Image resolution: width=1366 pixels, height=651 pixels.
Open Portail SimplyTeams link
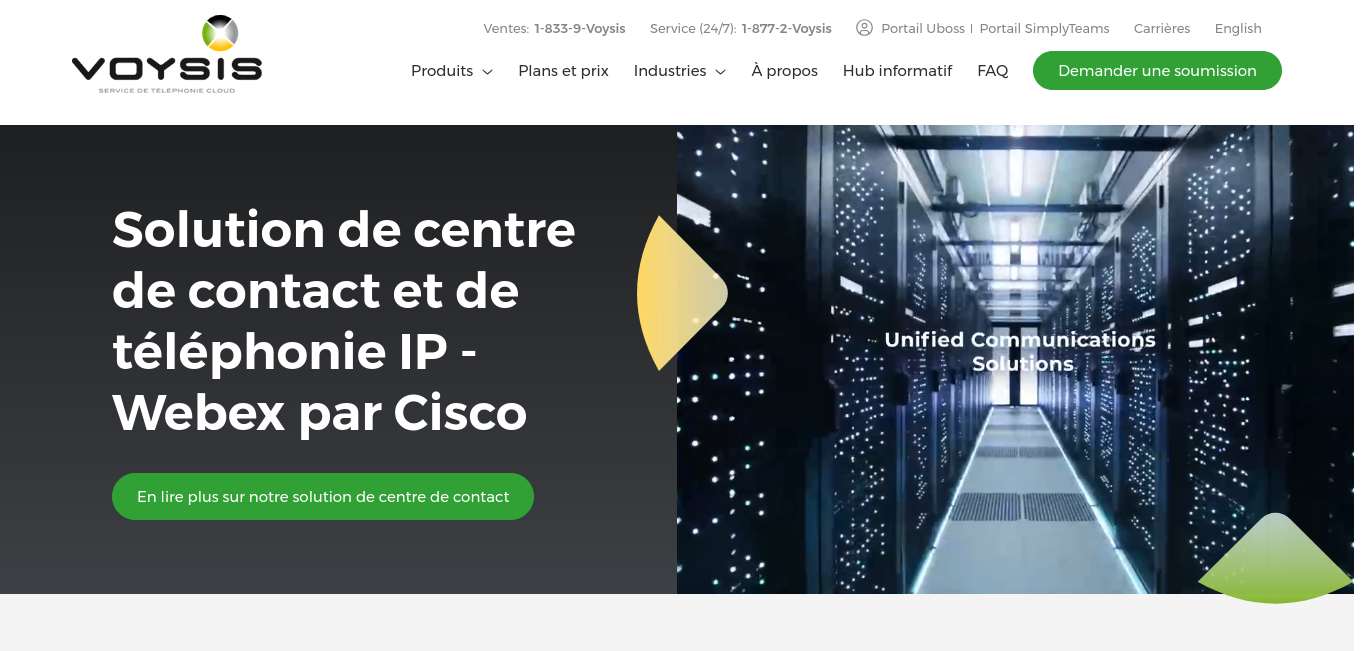pyautogui.click(x=1044, y=28)
